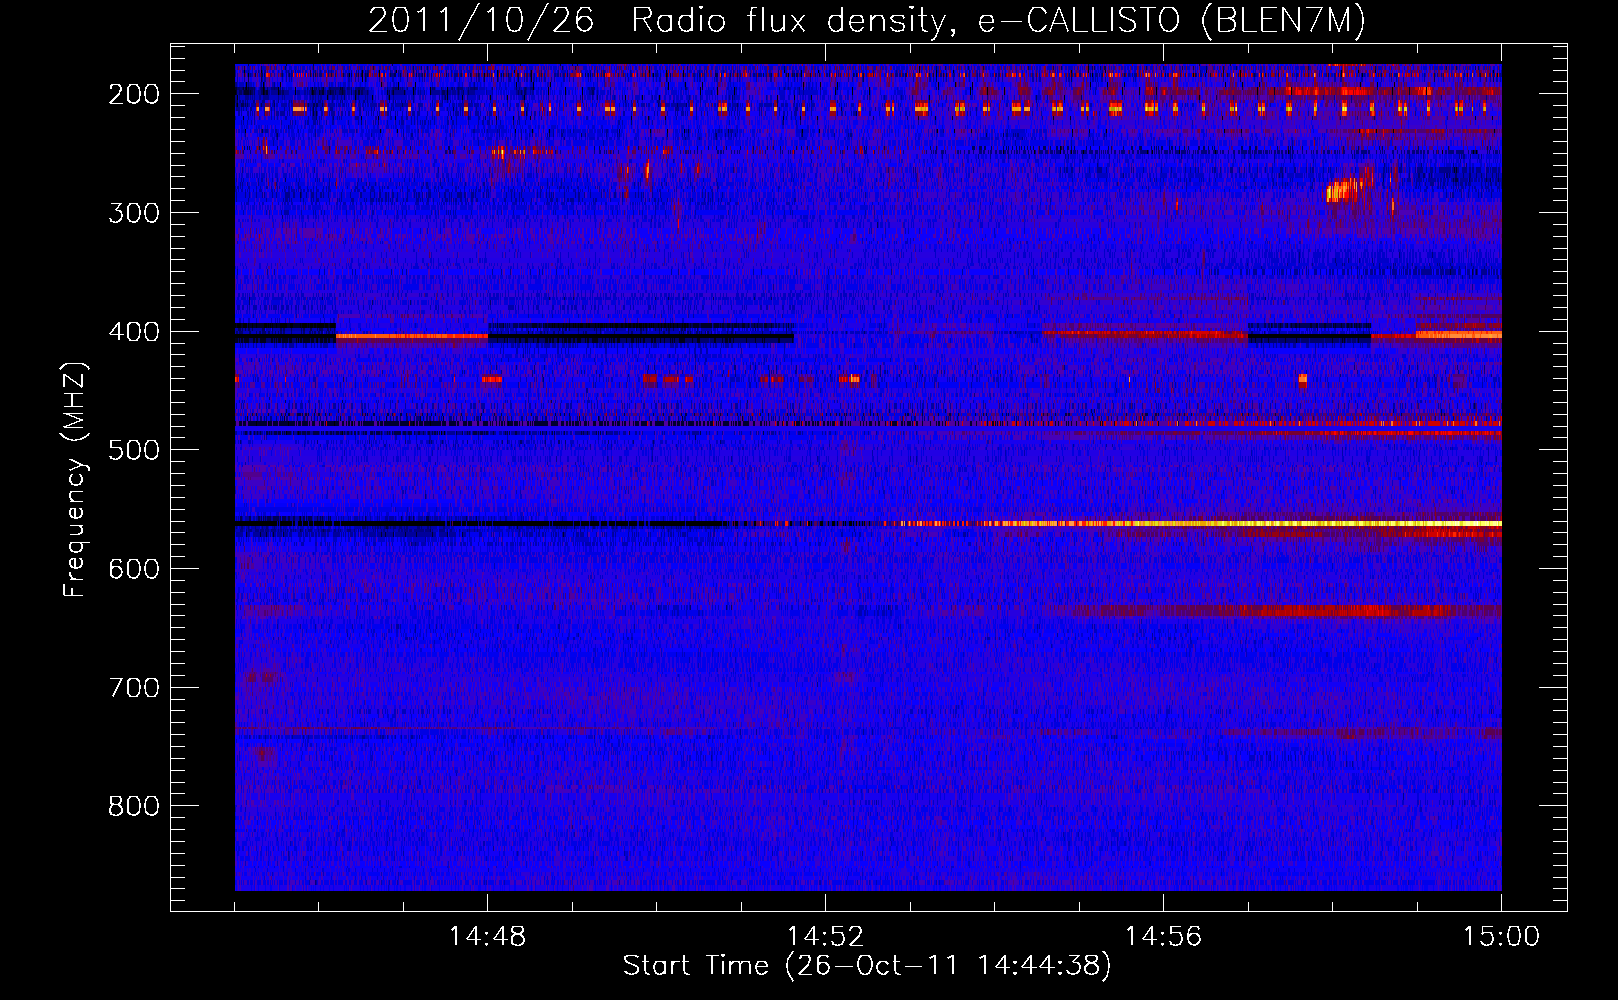Click the 600 frequency tick label
1618x1000 pixels.
pyautogui.click(x=134, y=569)
